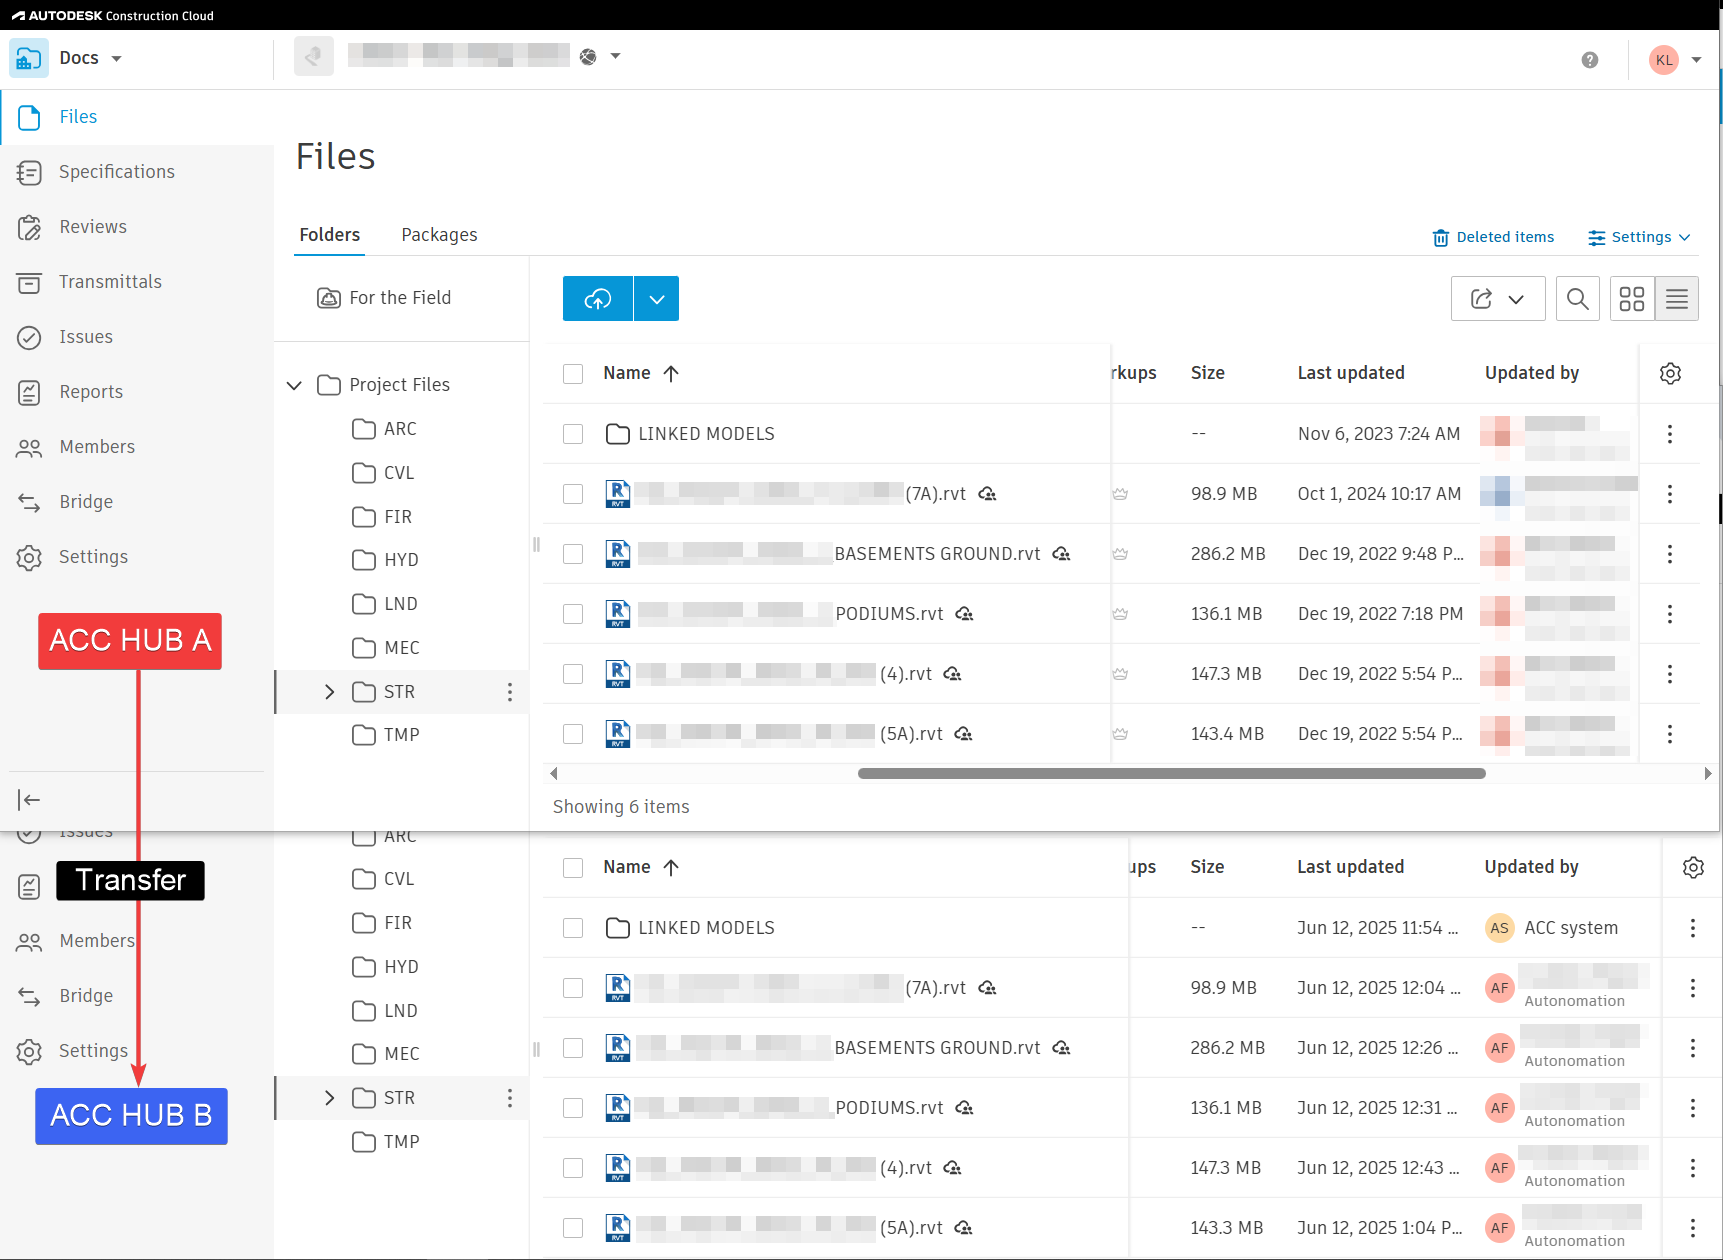Open Specifications in the sidebar
The image size is (1723, 1260).
[116, 172]
